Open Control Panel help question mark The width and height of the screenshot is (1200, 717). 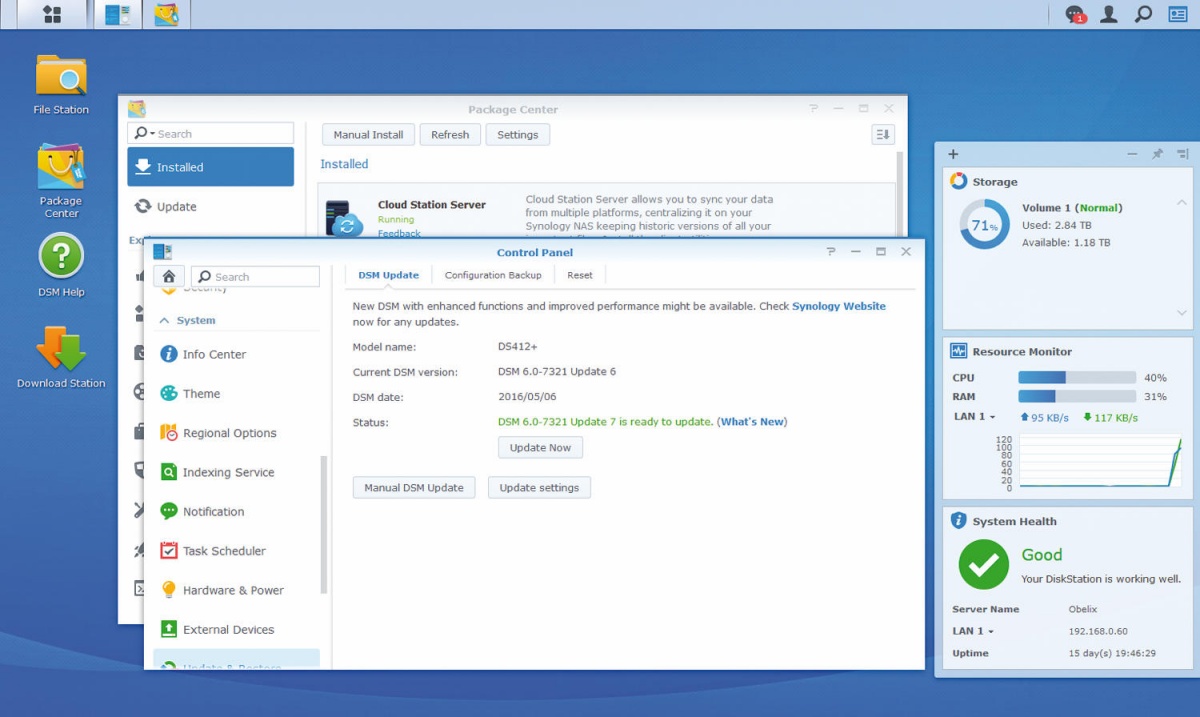831,252
